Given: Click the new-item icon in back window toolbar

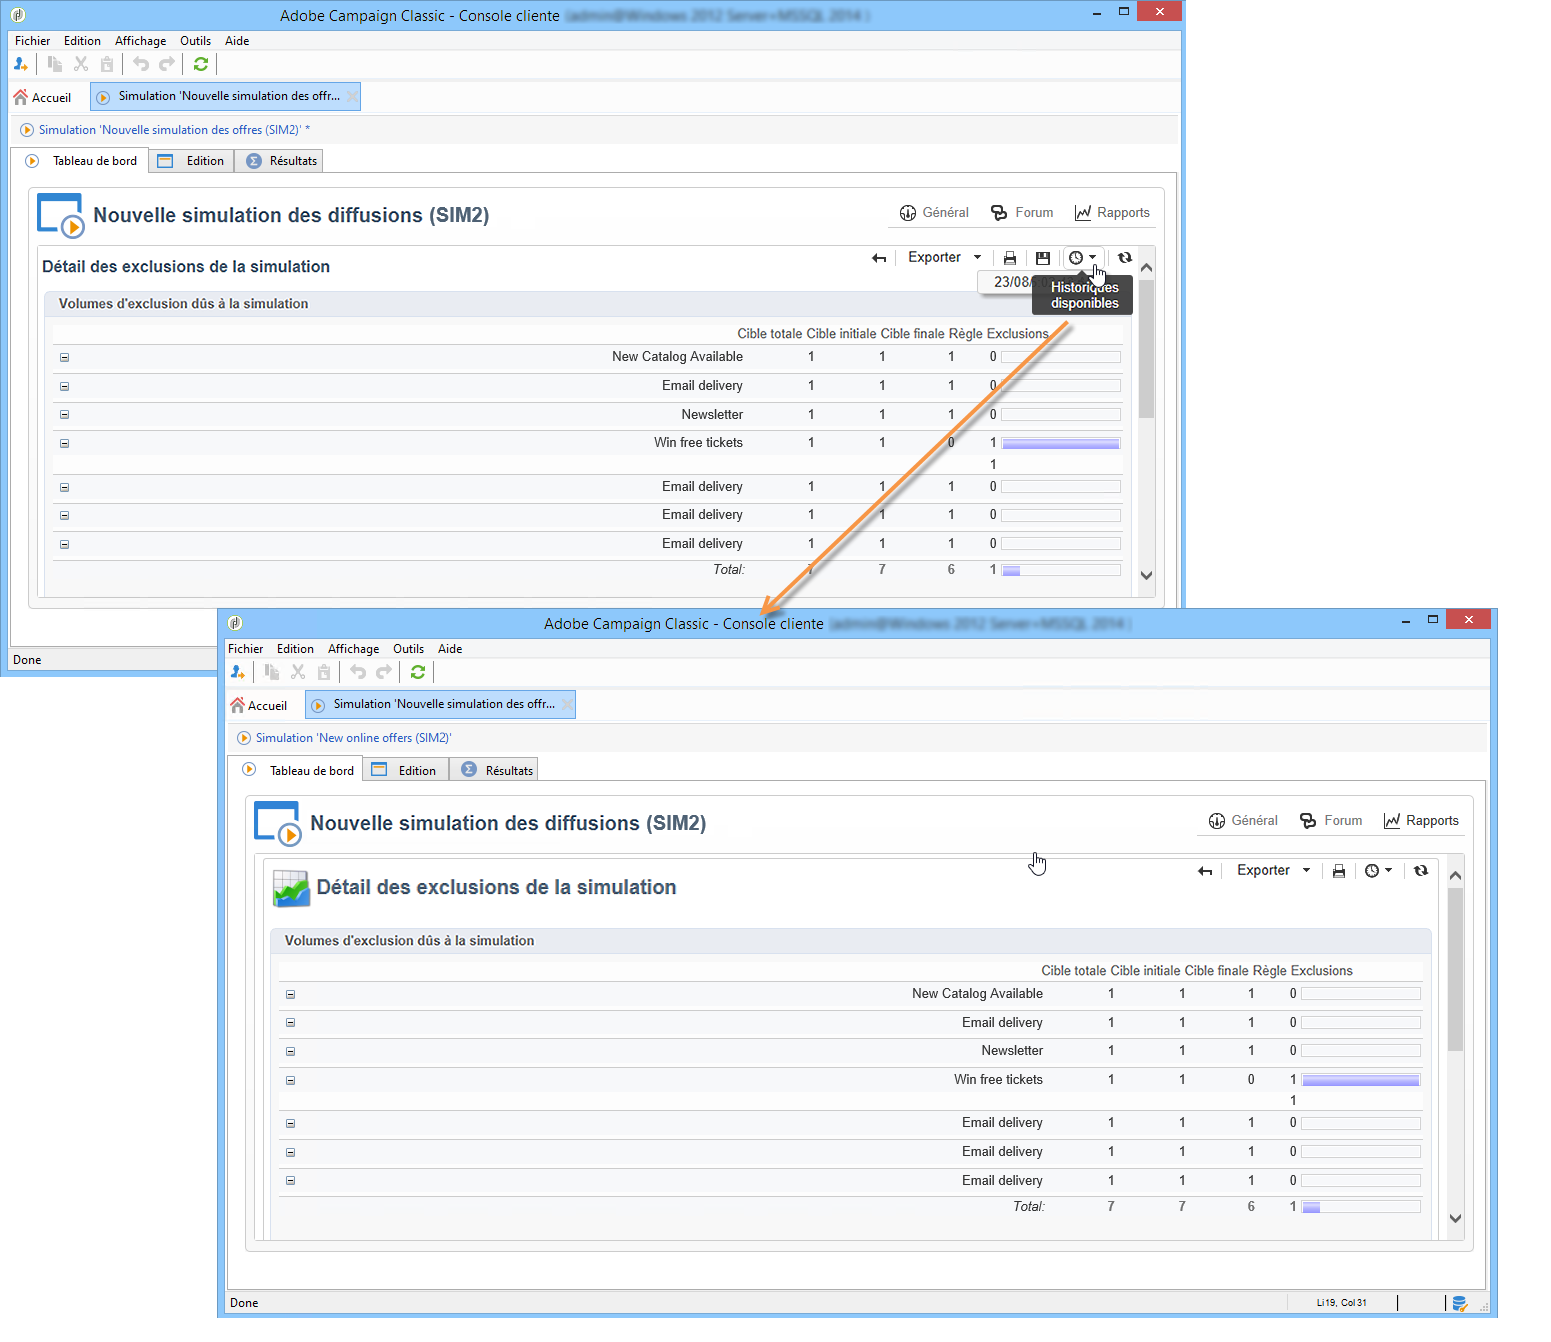Looking at the screenshot, I should (x=21, y=64).
